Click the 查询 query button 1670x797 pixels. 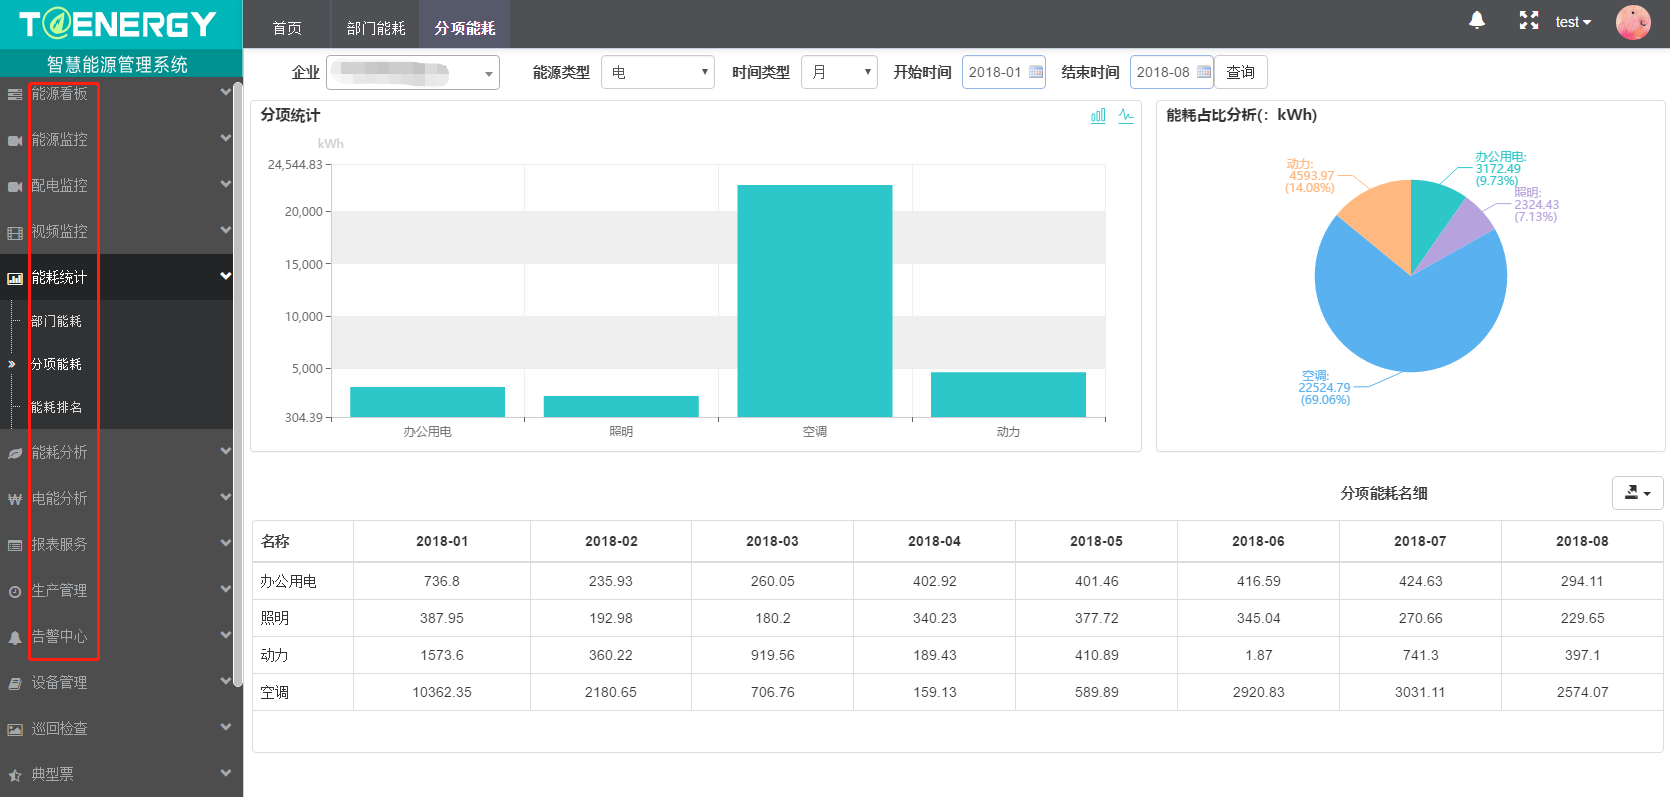coord(1240,72)
